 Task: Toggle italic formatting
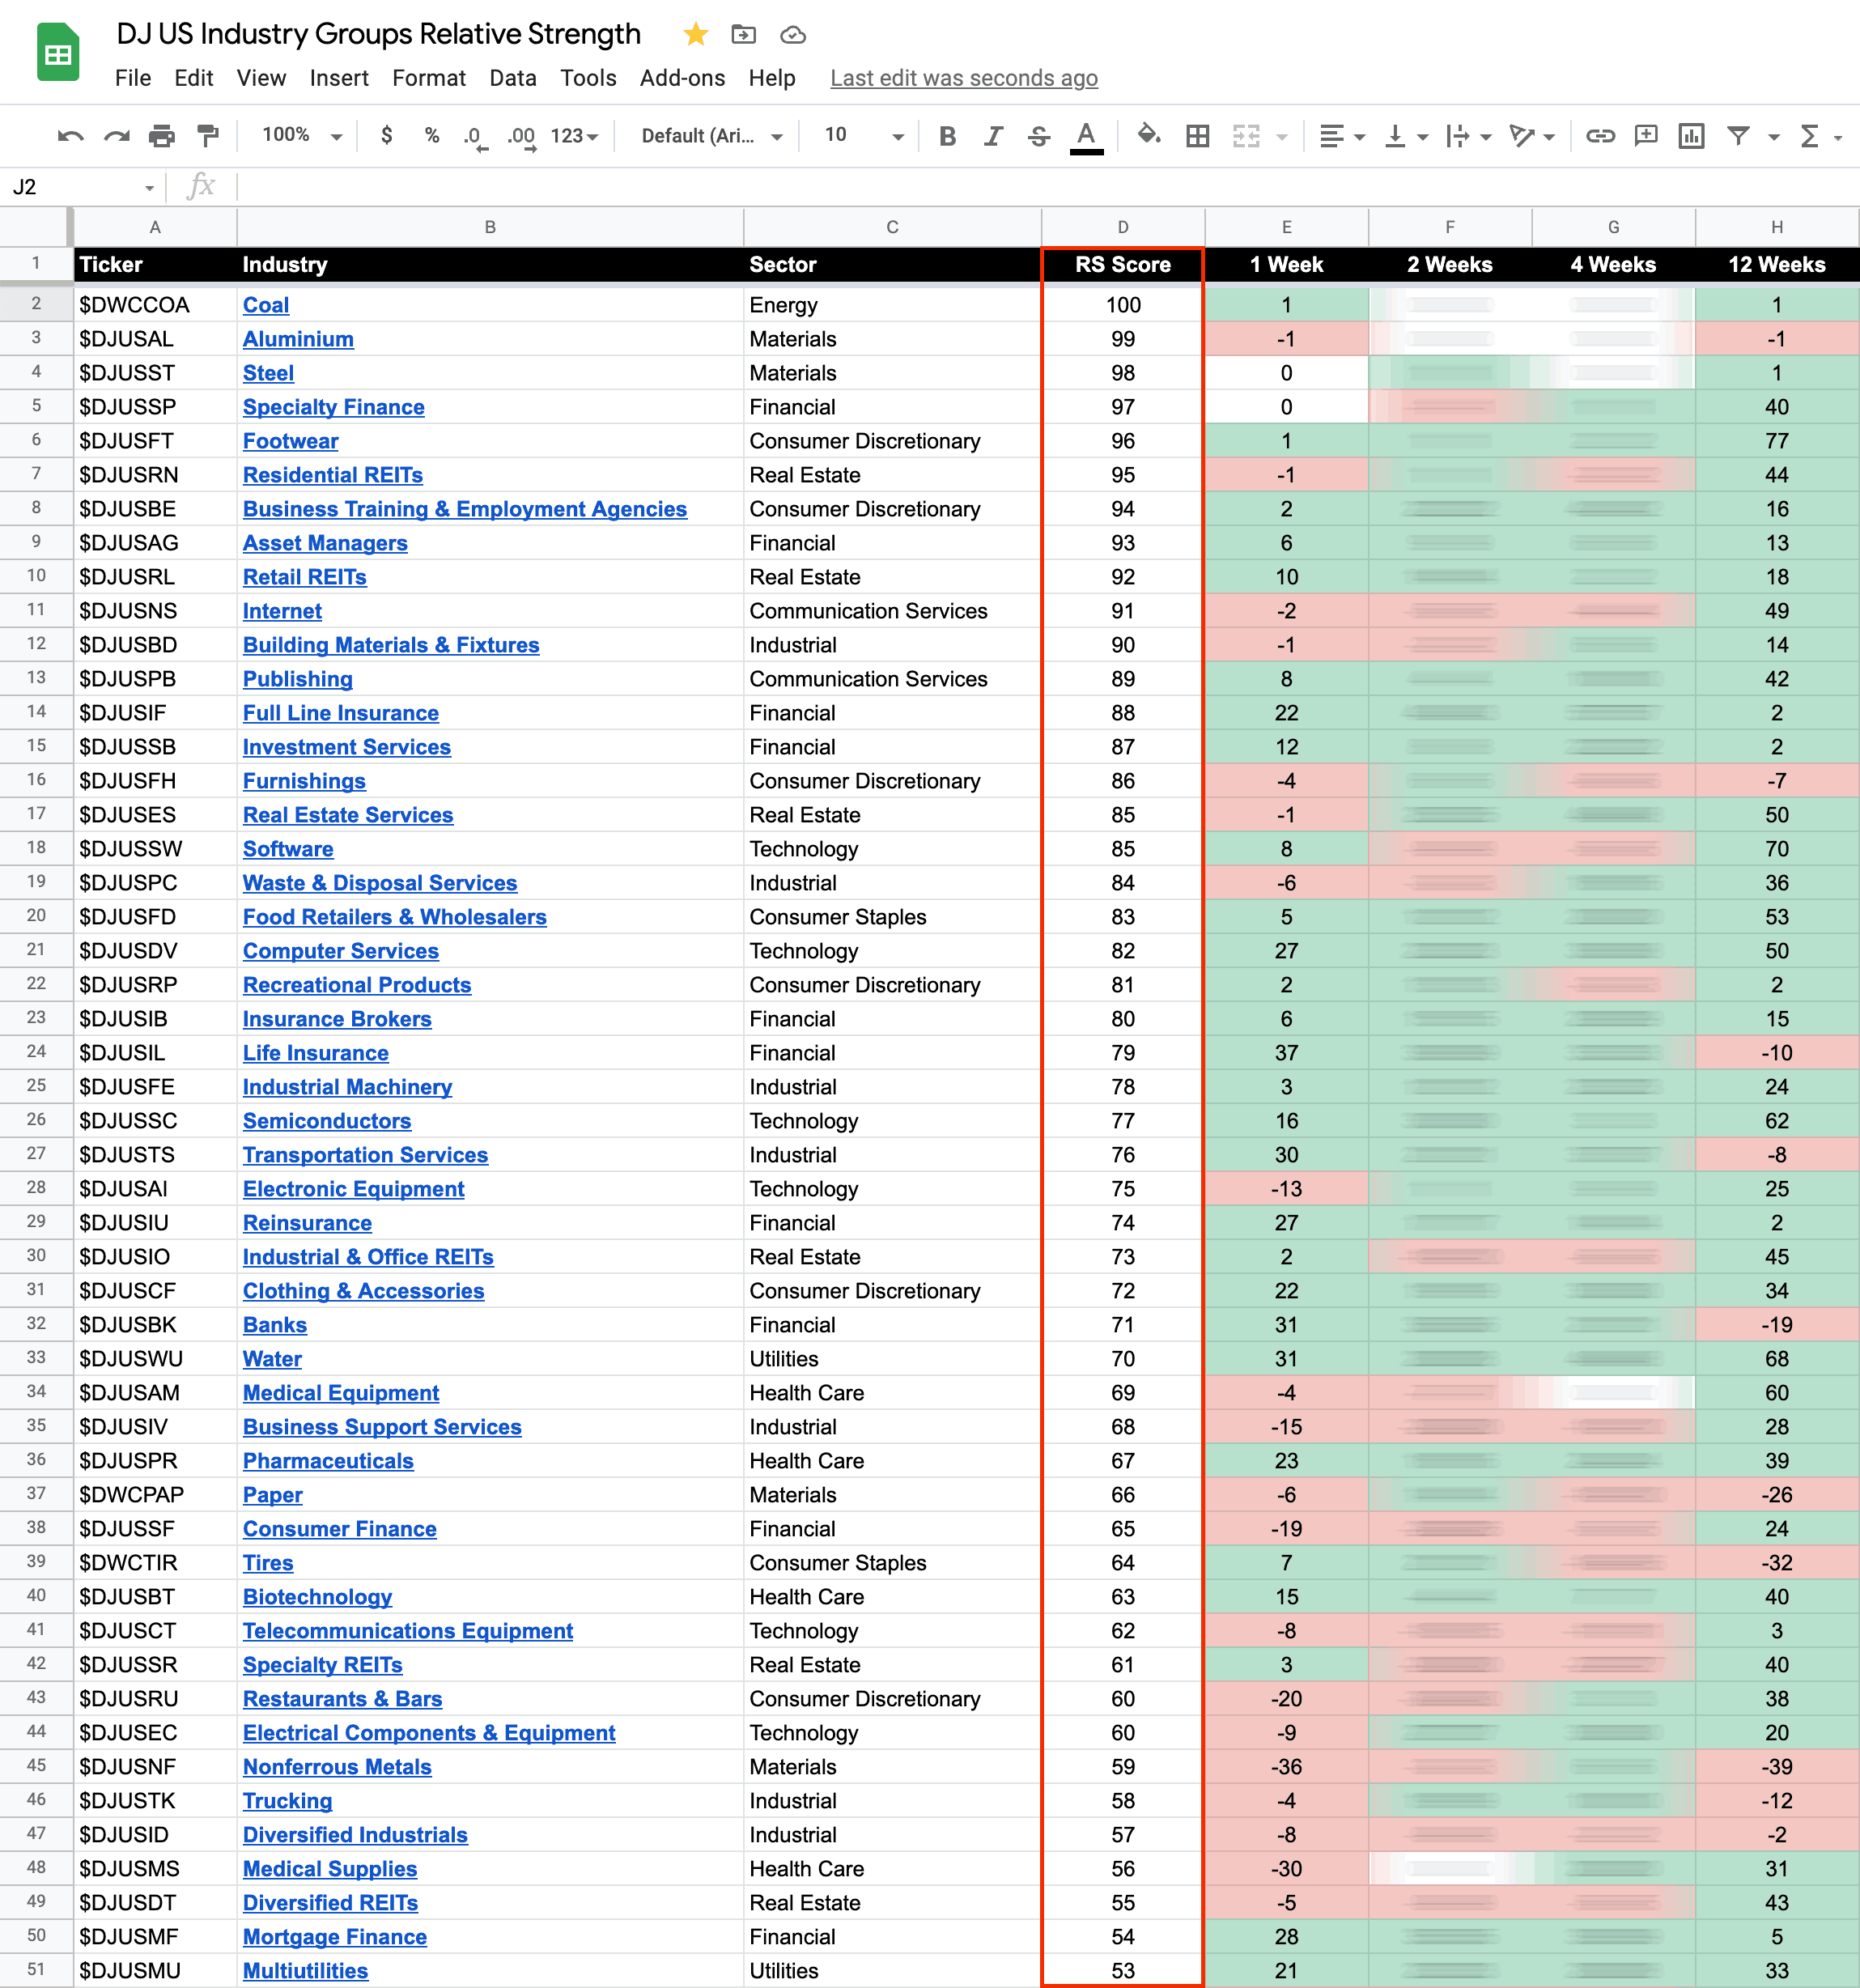[x=993, y=136]
